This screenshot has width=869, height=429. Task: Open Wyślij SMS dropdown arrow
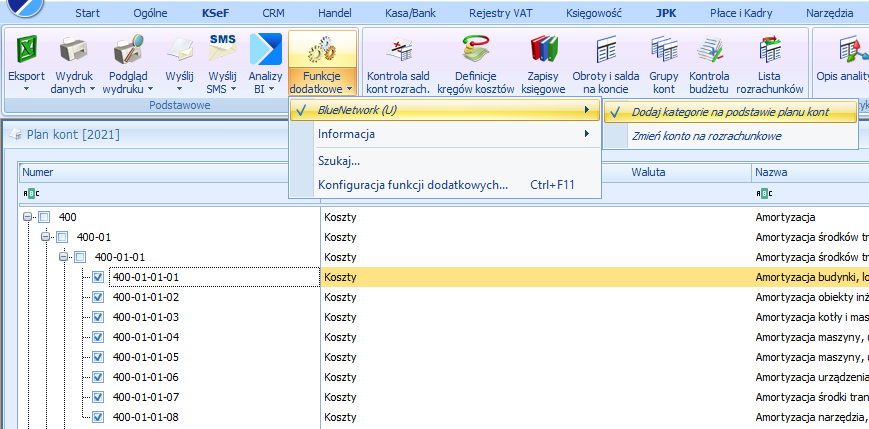[233, 89]
